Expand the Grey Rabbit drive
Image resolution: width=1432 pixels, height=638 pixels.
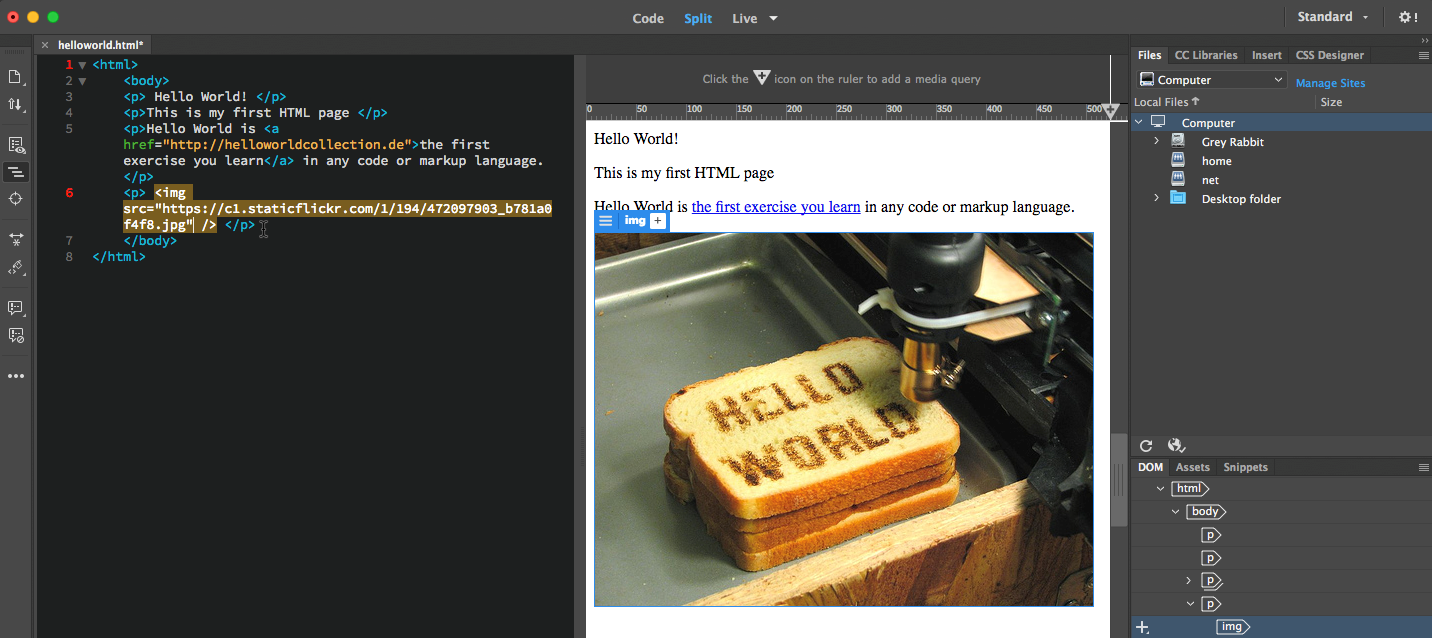pos(1157,142)
